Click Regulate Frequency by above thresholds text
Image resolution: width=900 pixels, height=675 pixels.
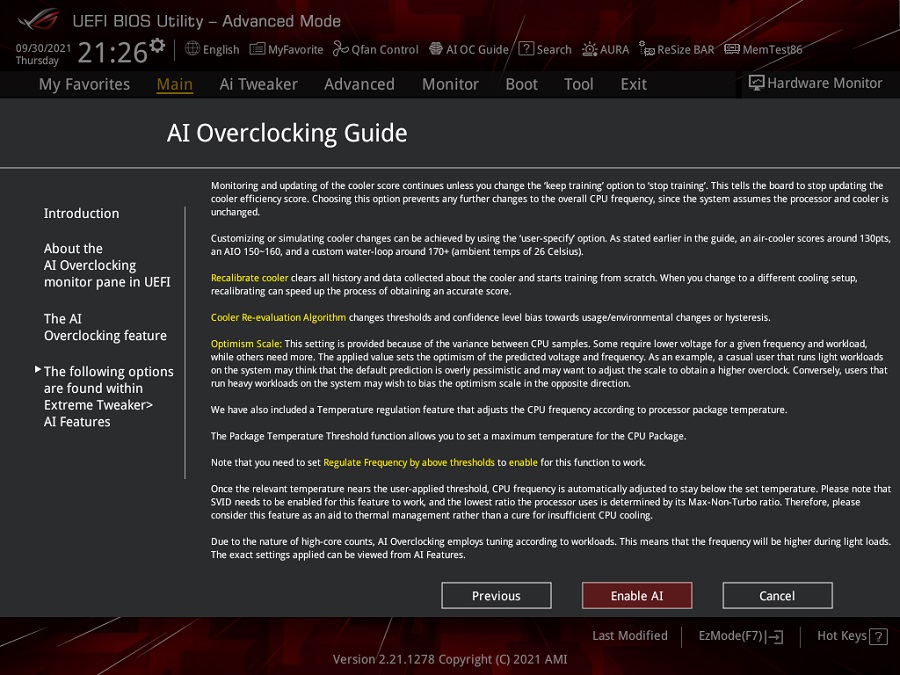pyautogui.click(x=409, y=463)
